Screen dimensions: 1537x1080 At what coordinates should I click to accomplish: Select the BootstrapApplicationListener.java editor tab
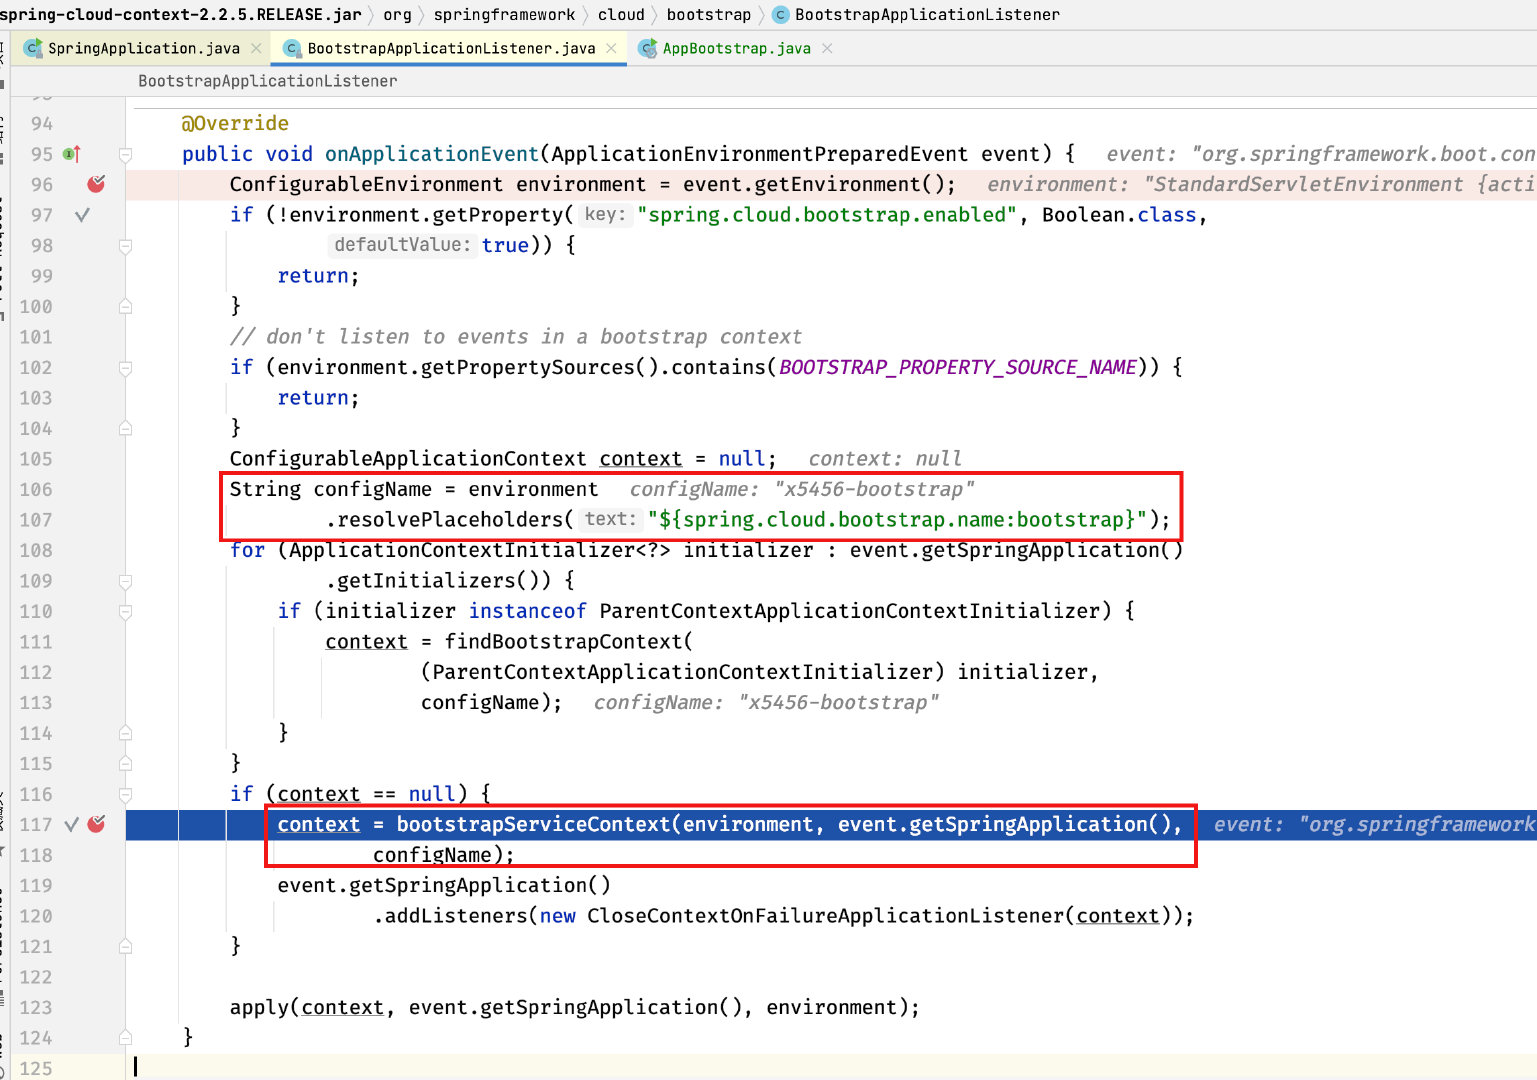451,48
